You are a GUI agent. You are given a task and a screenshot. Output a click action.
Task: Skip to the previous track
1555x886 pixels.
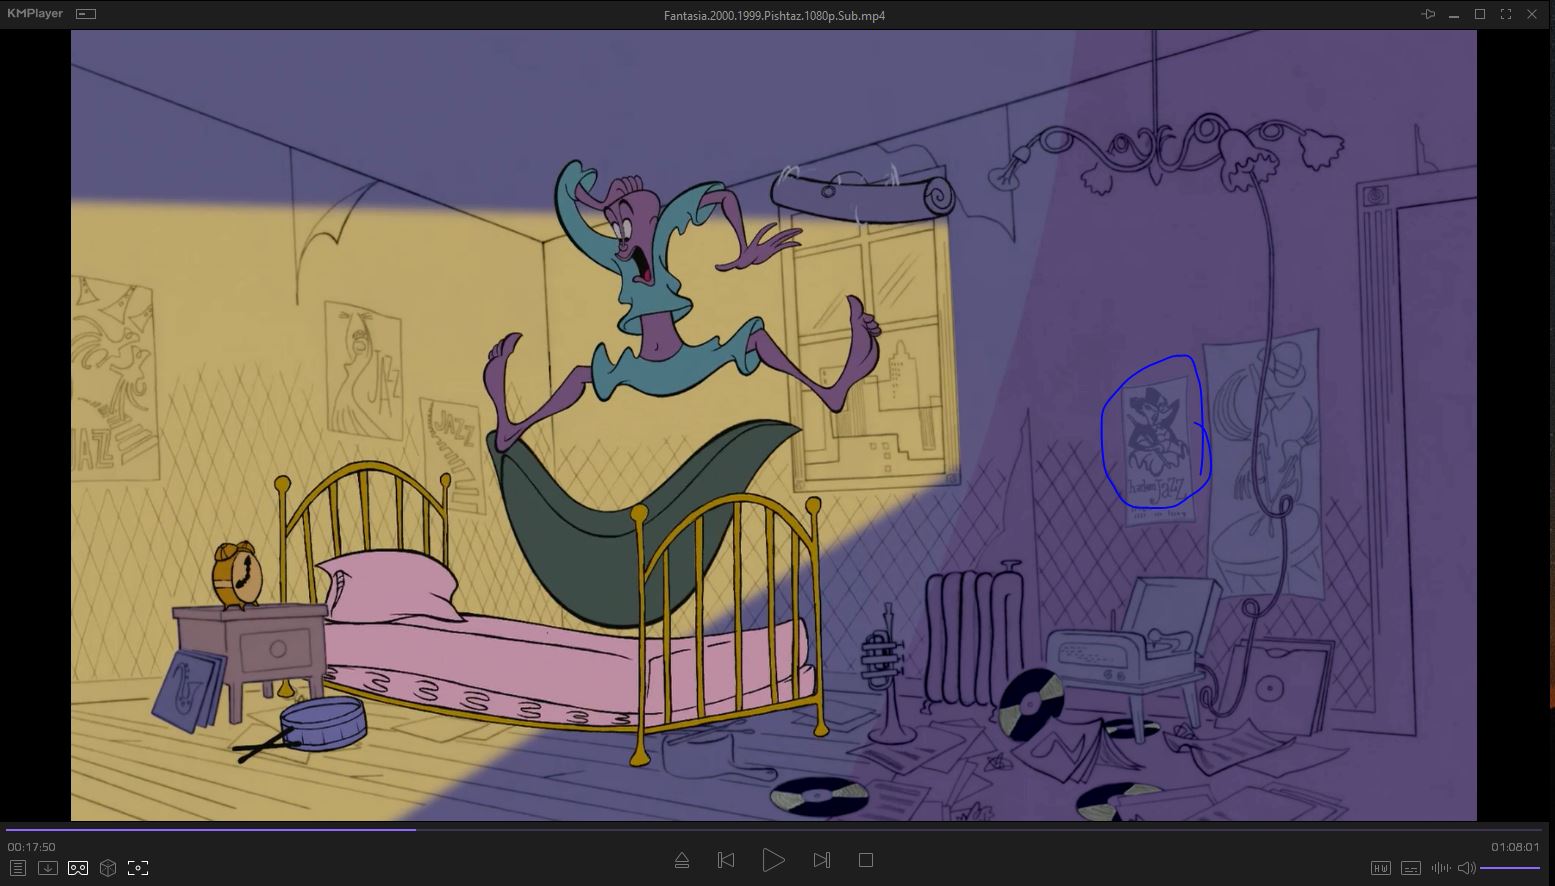tap(726, 860)
